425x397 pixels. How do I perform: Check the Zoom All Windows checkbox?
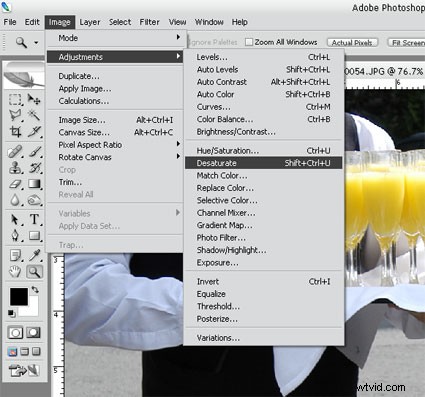click(x=249, y=42)
